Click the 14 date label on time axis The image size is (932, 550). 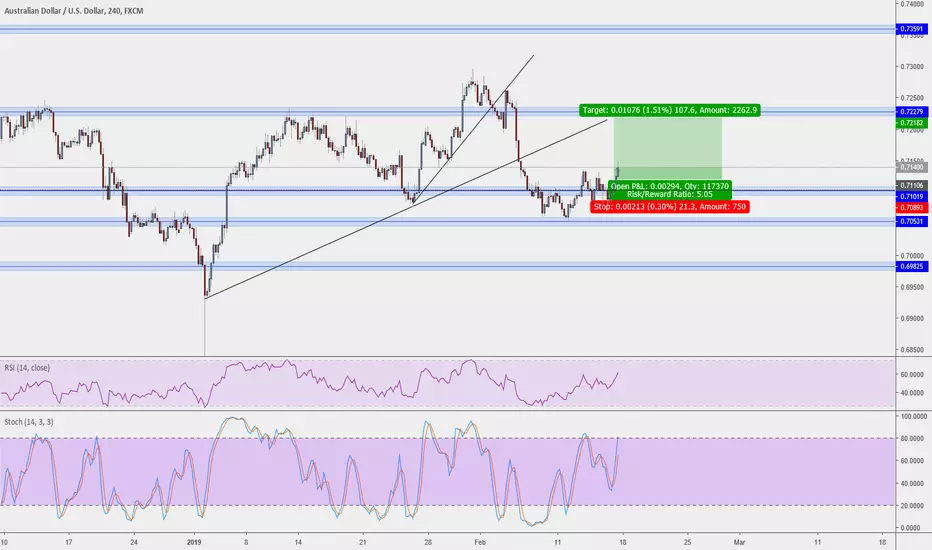[298, 542]
